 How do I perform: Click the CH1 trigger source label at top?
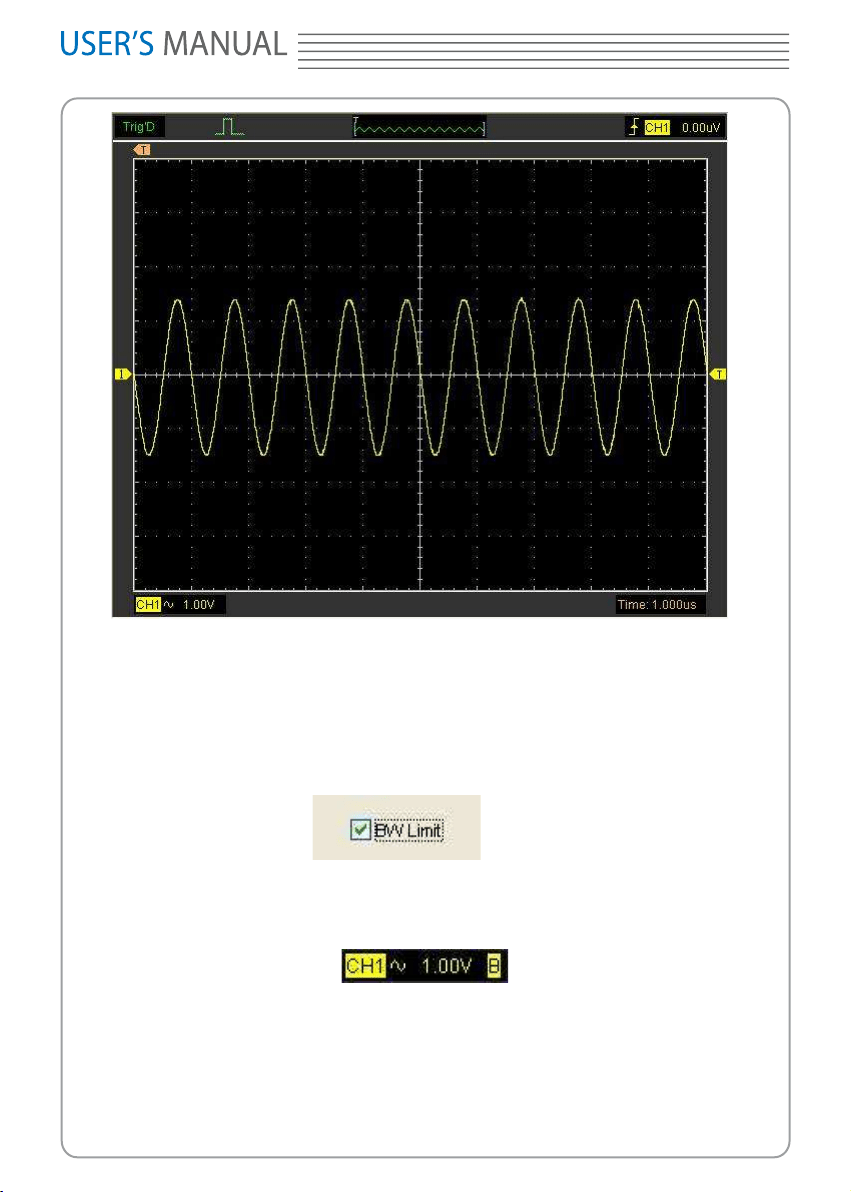click(656, 128)
